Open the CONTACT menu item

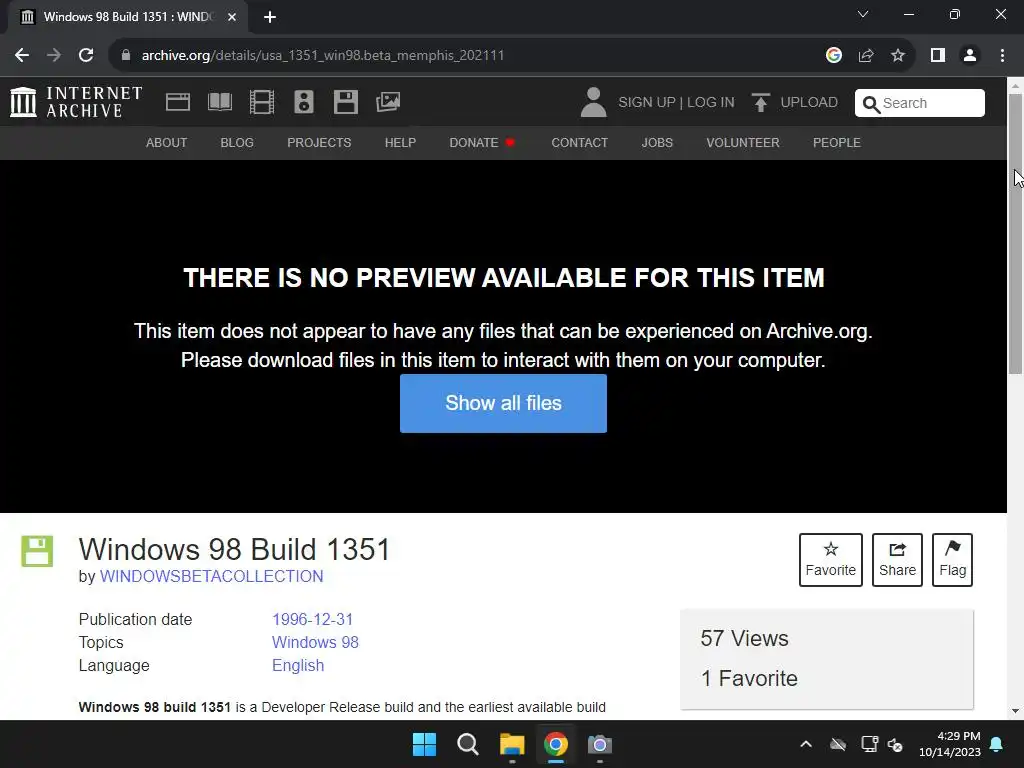579,142
